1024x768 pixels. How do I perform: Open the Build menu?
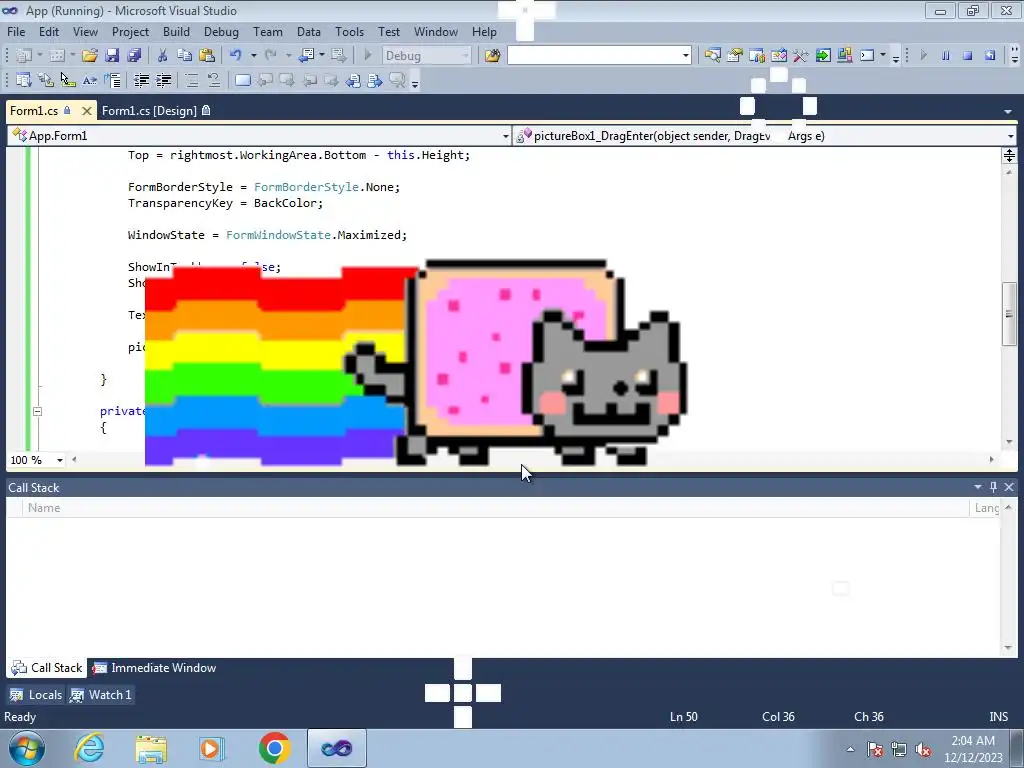(176, 31)
